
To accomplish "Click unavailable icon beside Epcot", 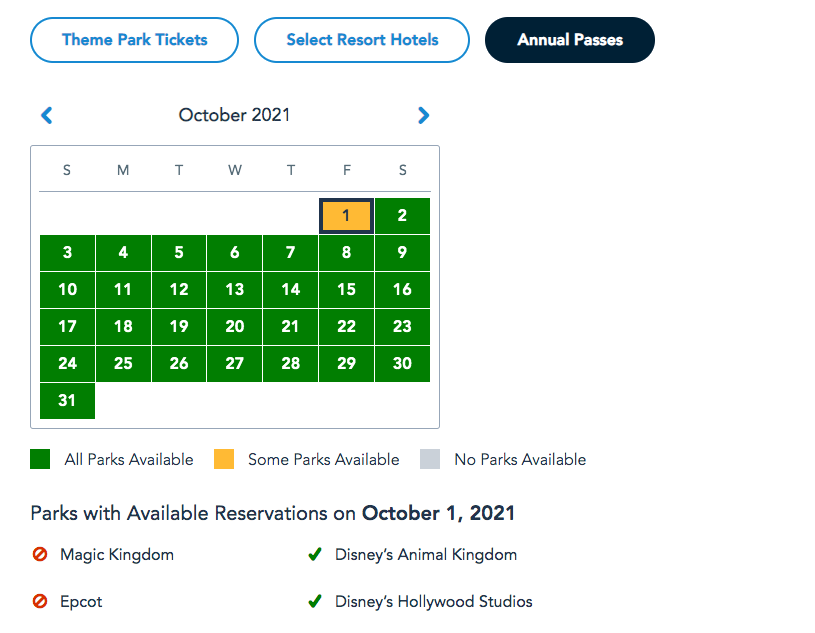I will (x=40, y=602).
